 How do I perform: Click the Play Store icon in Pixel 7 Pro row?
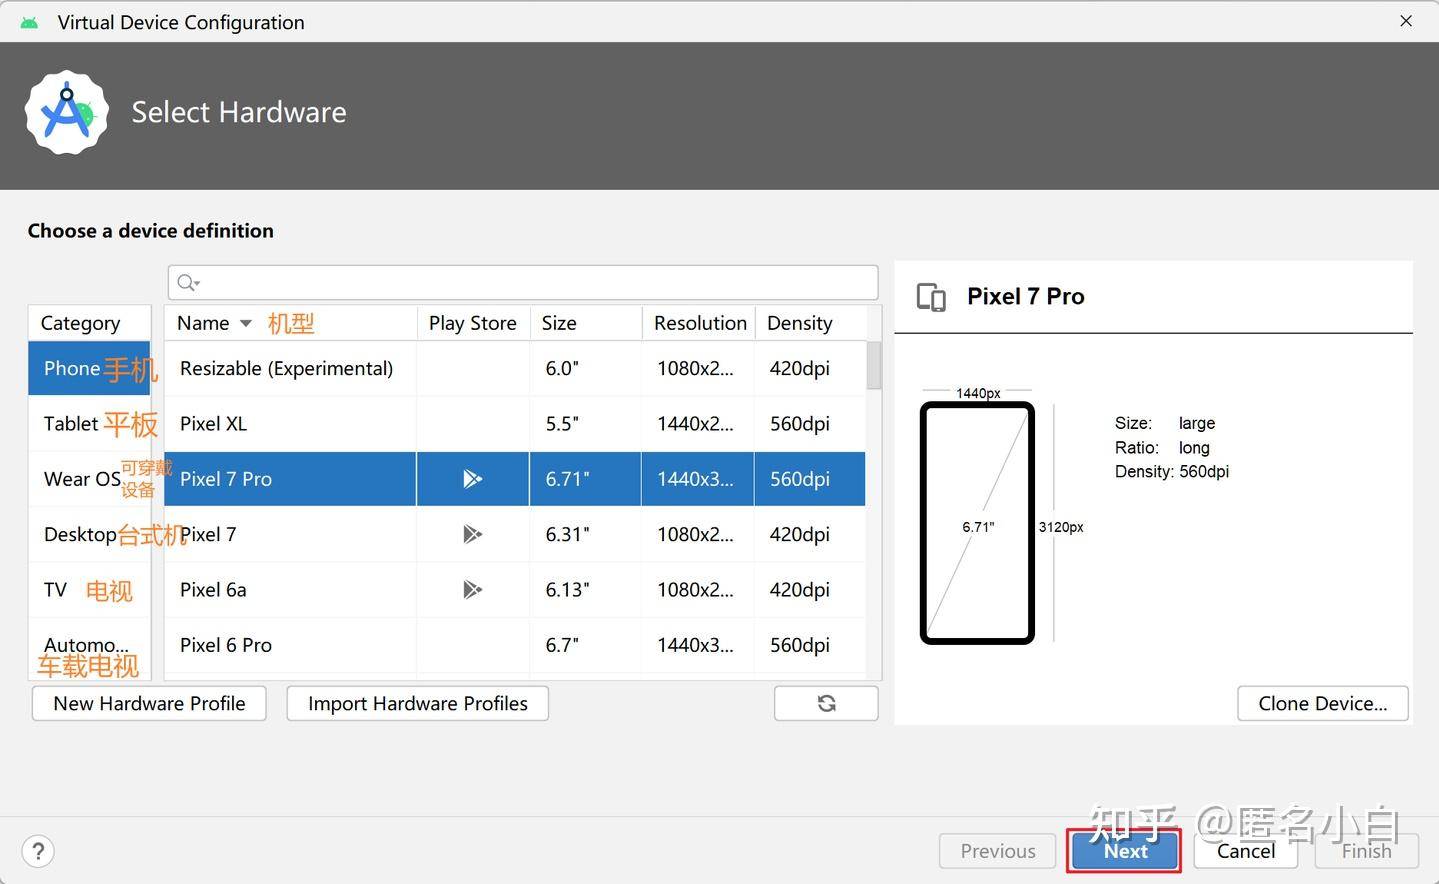click(x=472, y=479)
